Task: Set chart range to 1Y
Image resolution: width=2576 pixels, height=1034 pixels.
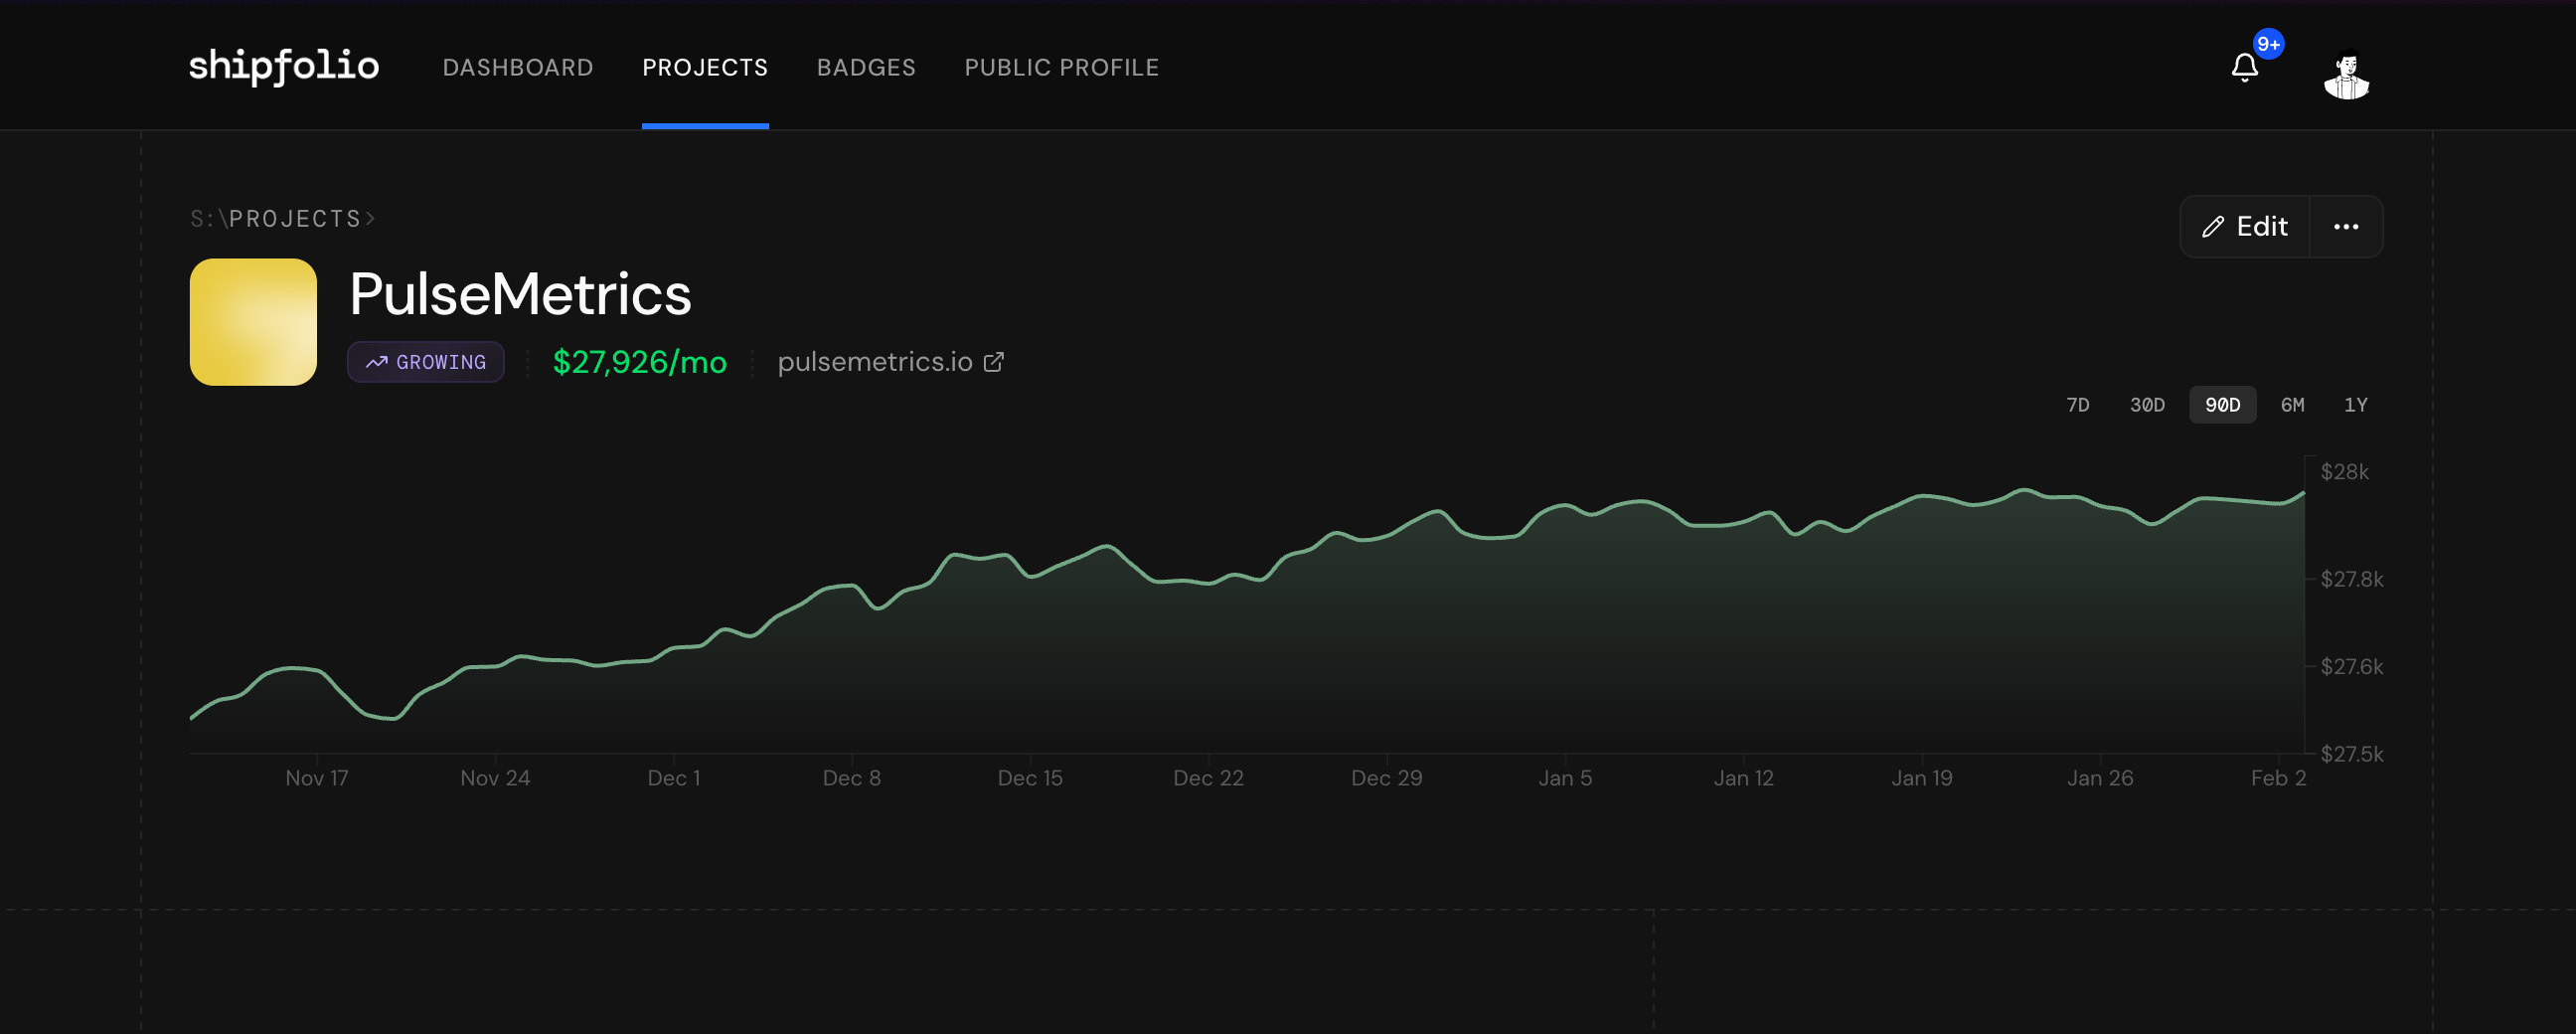Action: (x=2355, y=405)
